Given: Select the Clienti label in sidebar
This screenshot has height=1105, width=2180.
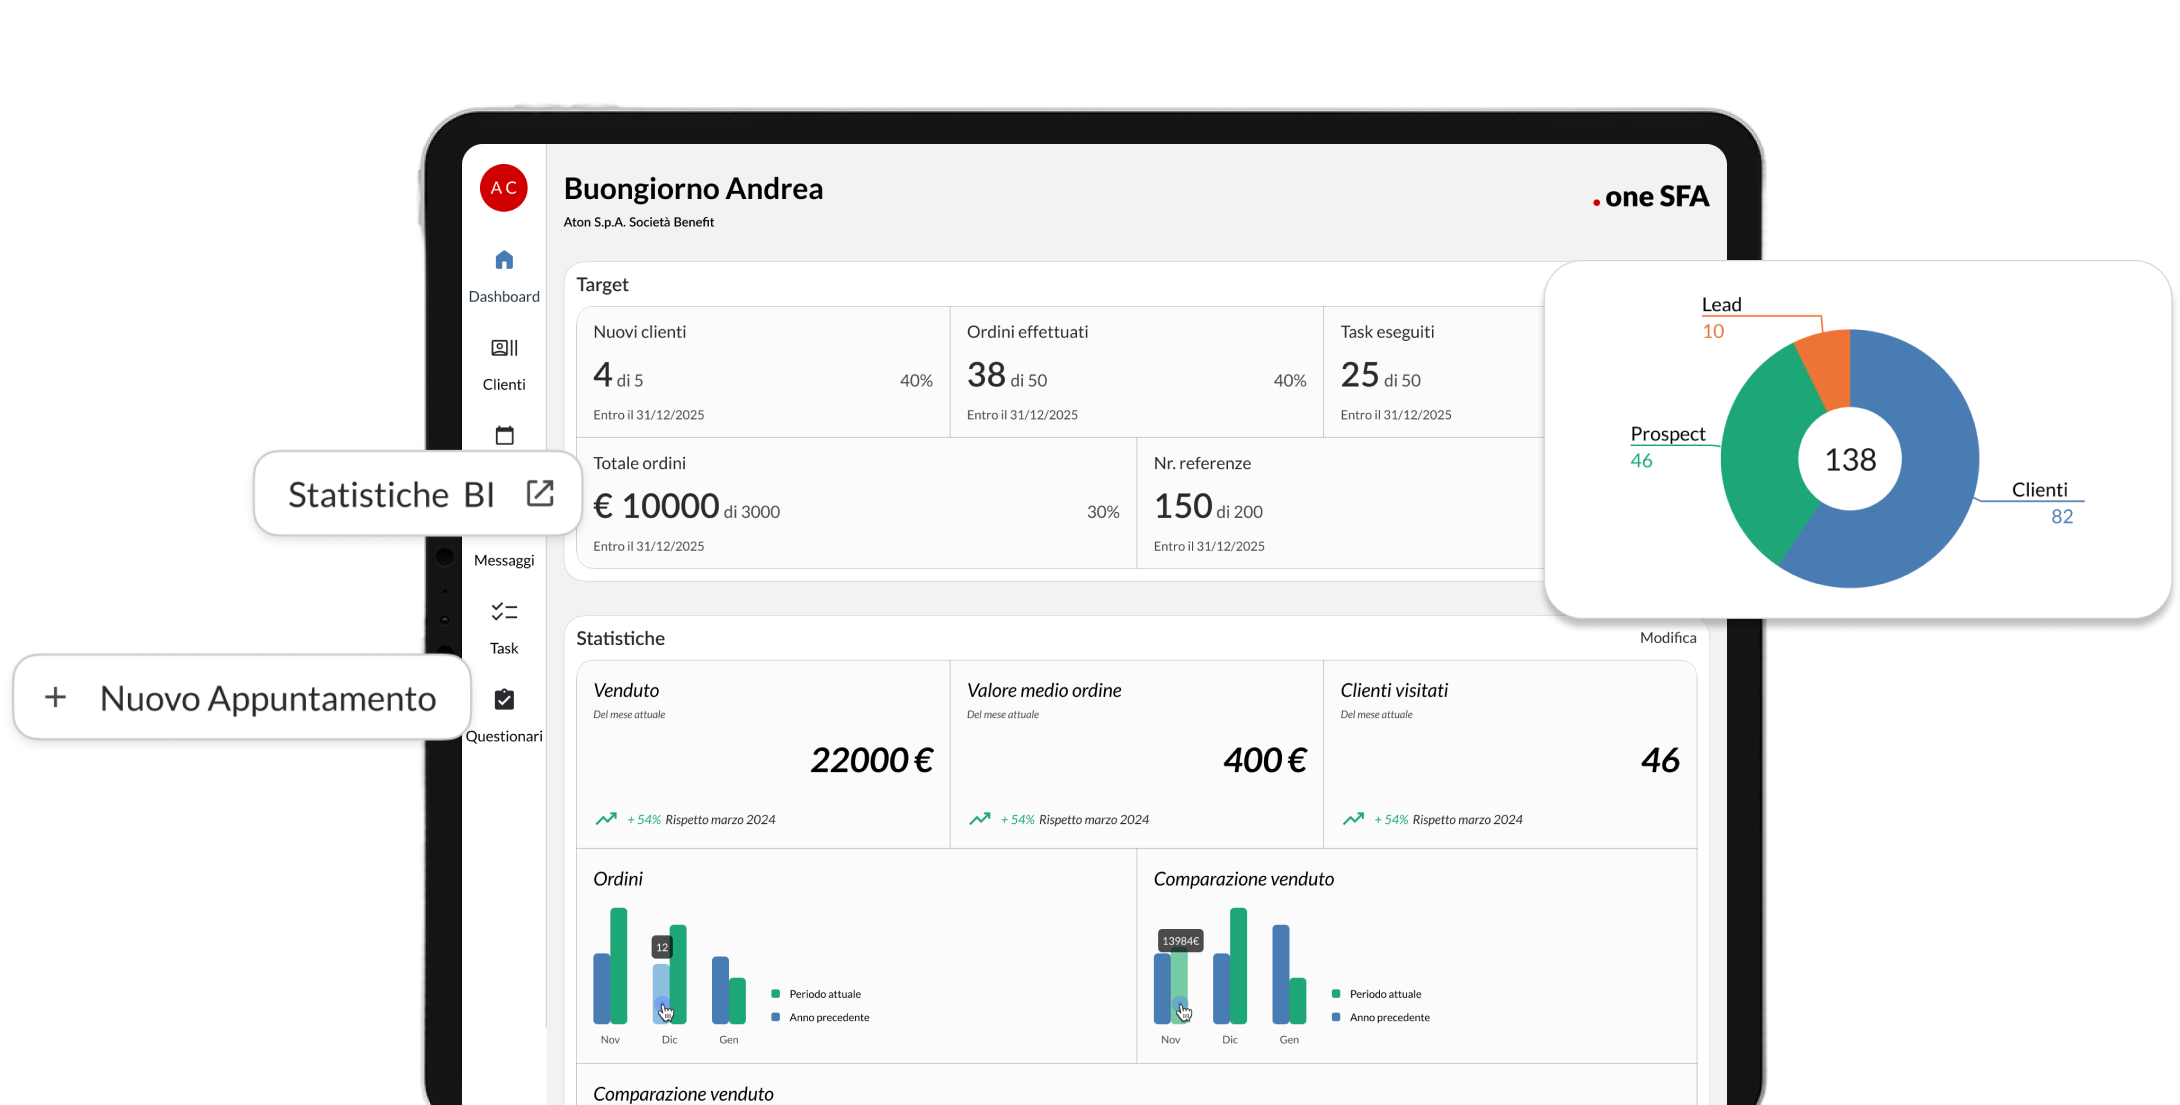Looking at the screenshot, I should tap(504, 384).
